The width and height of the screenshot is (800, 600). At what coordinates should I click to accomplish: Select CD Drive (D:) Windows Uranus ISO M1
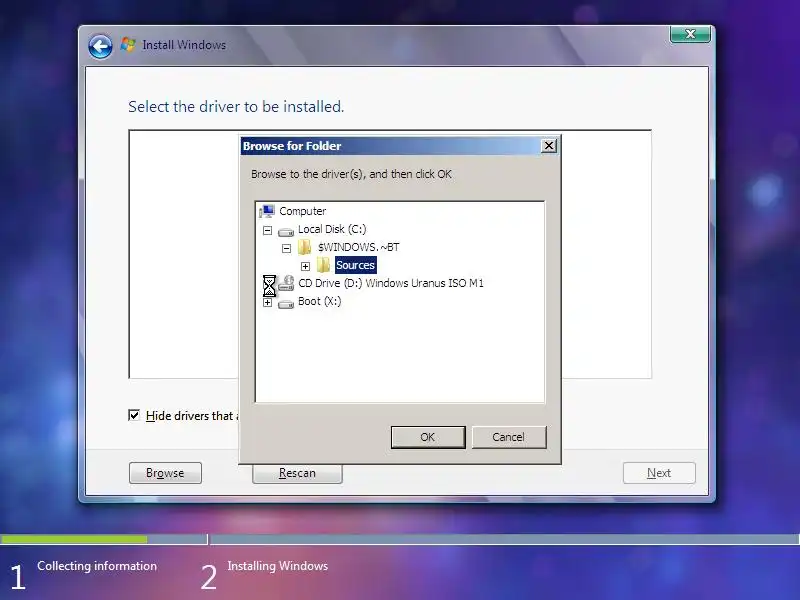click(x=391, y=283)
